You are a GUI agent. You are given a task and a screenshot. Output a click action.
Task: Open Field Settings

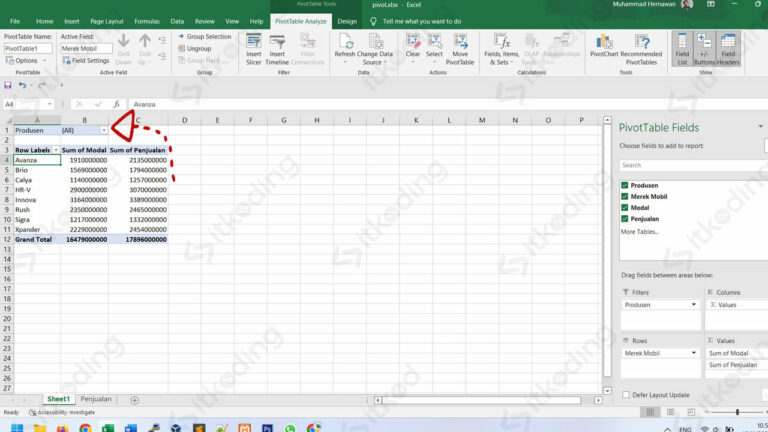(86, 61)
